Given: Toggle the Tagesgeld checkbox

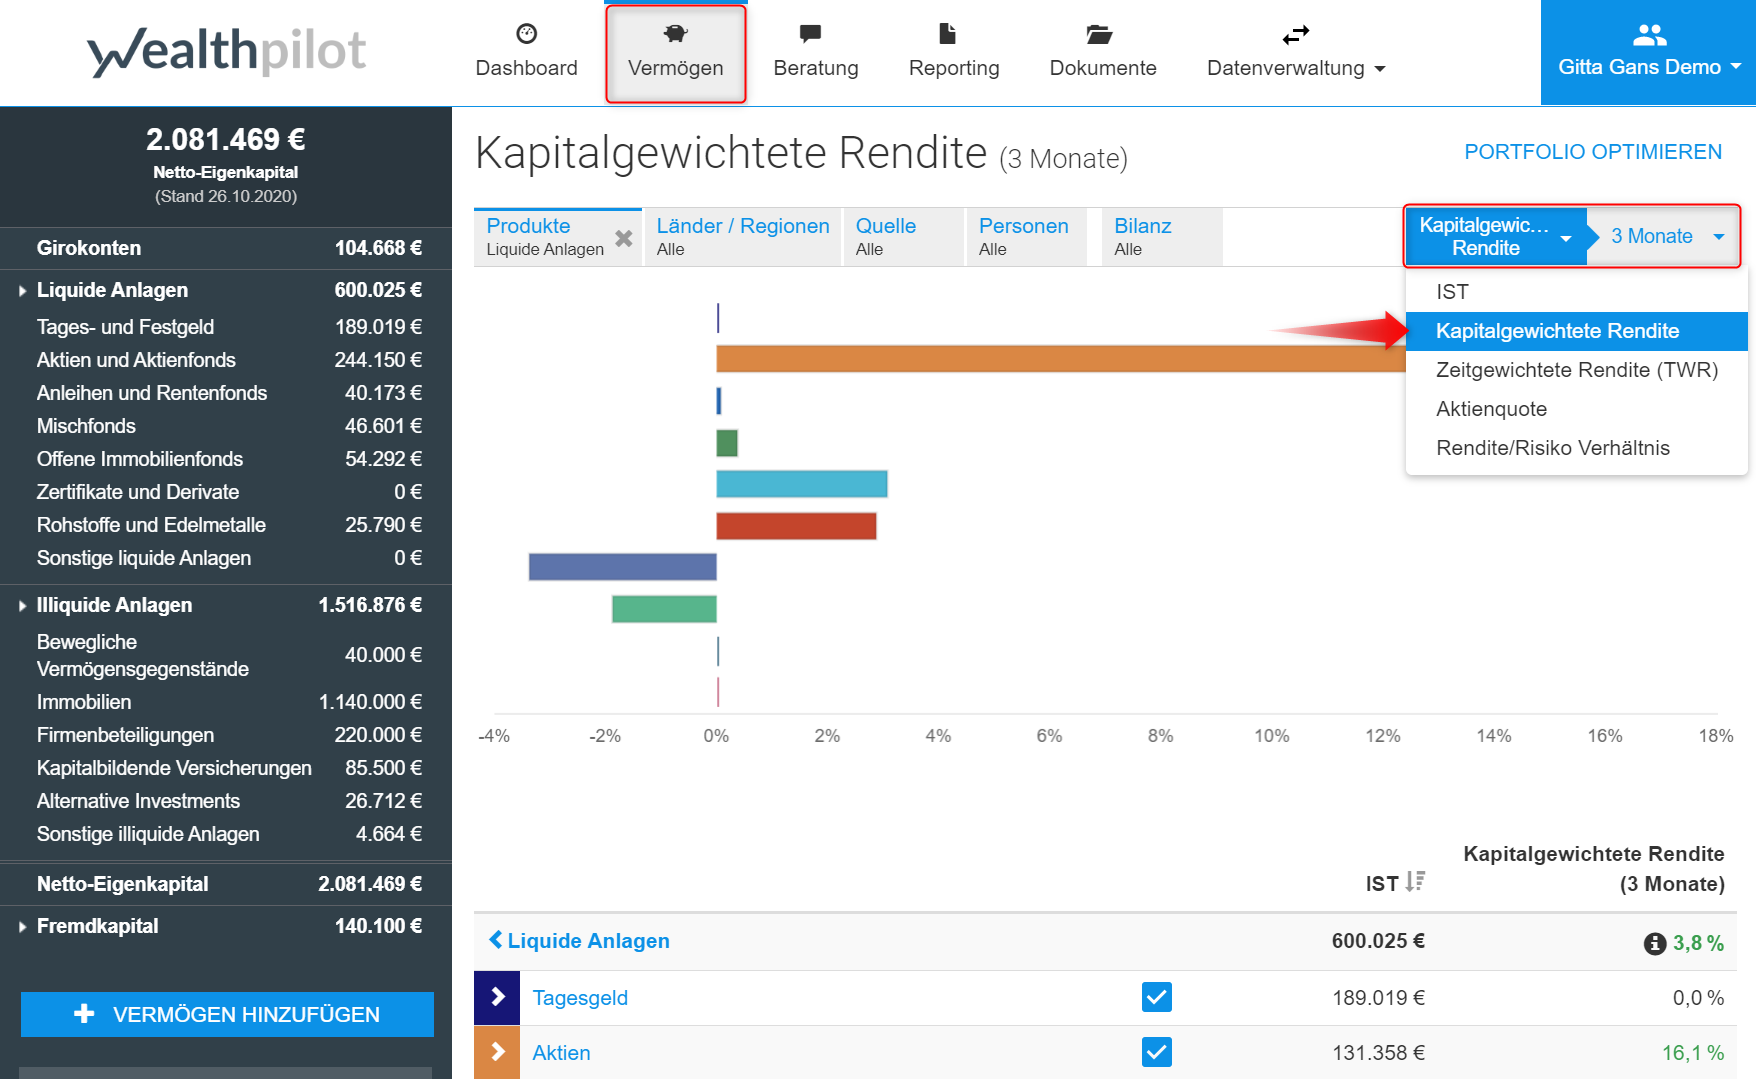Looking at the screenshot, I should pos(1157,997).
